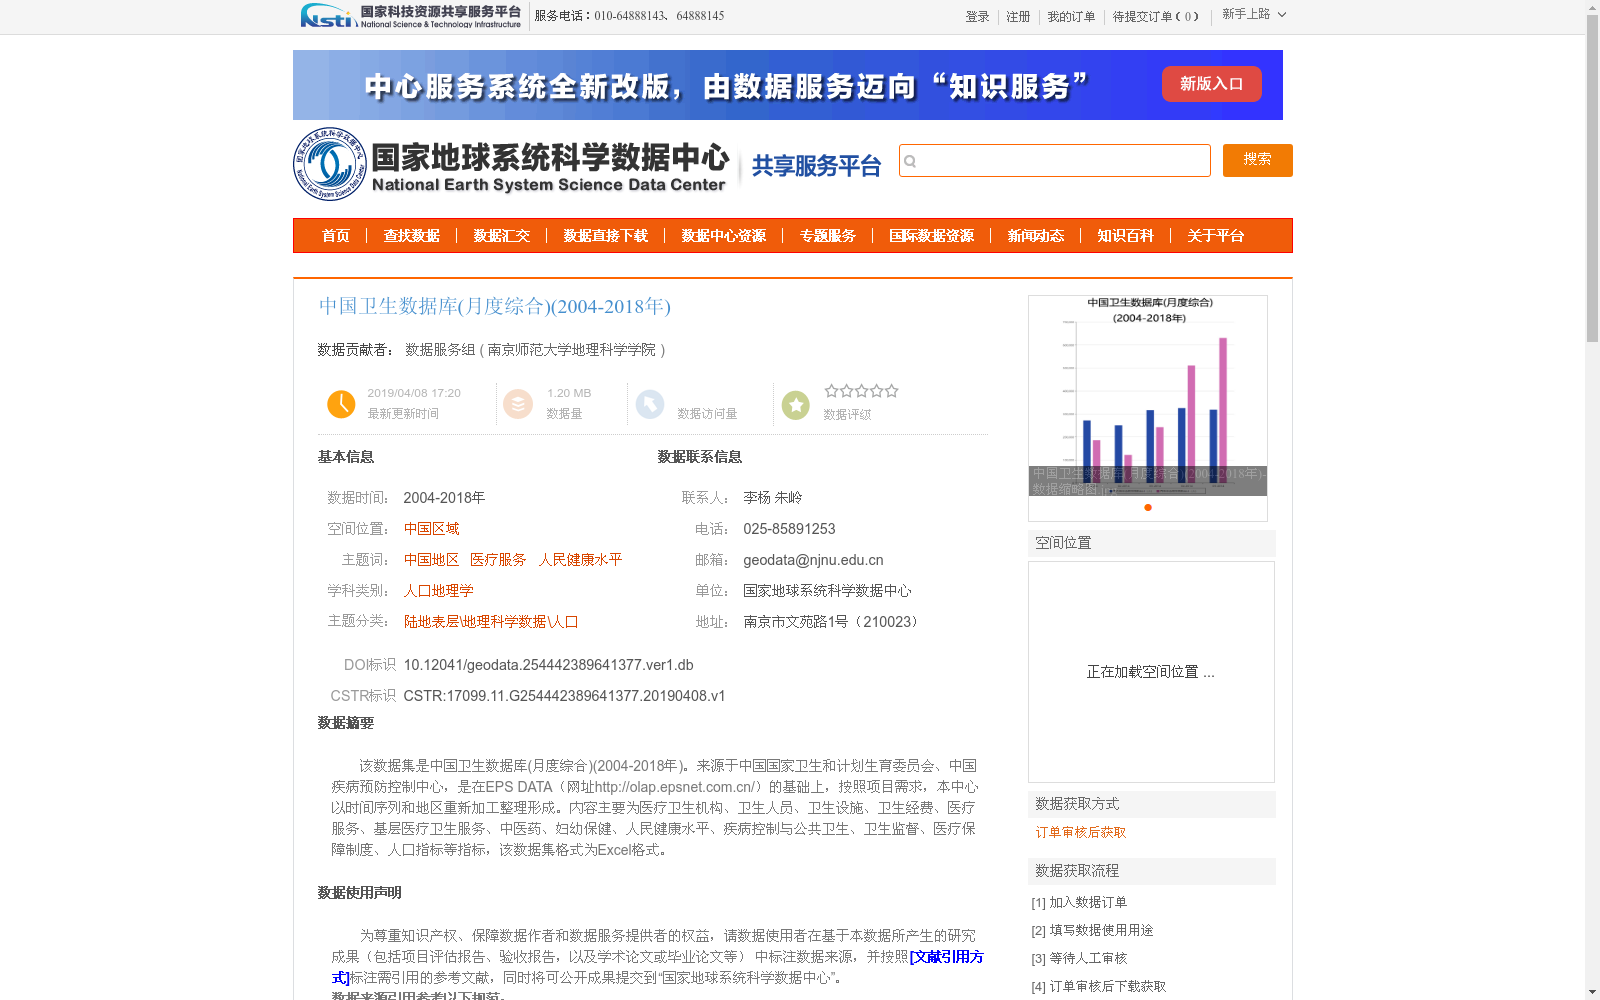This screenshot has height=1000, width=1600.
Task: Rate dataset with the first star
Action: [x=831, y=391]
